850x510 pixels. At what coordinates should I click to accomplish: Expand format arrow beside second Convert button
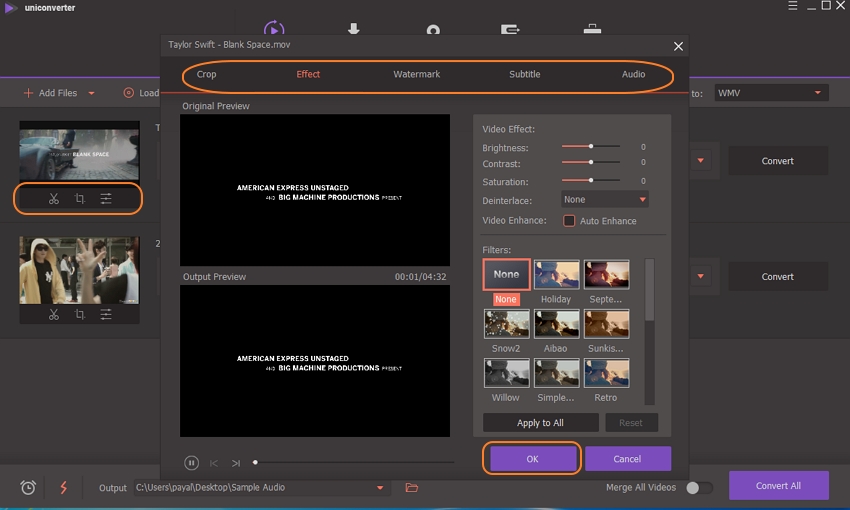click(x=700, y=276)
